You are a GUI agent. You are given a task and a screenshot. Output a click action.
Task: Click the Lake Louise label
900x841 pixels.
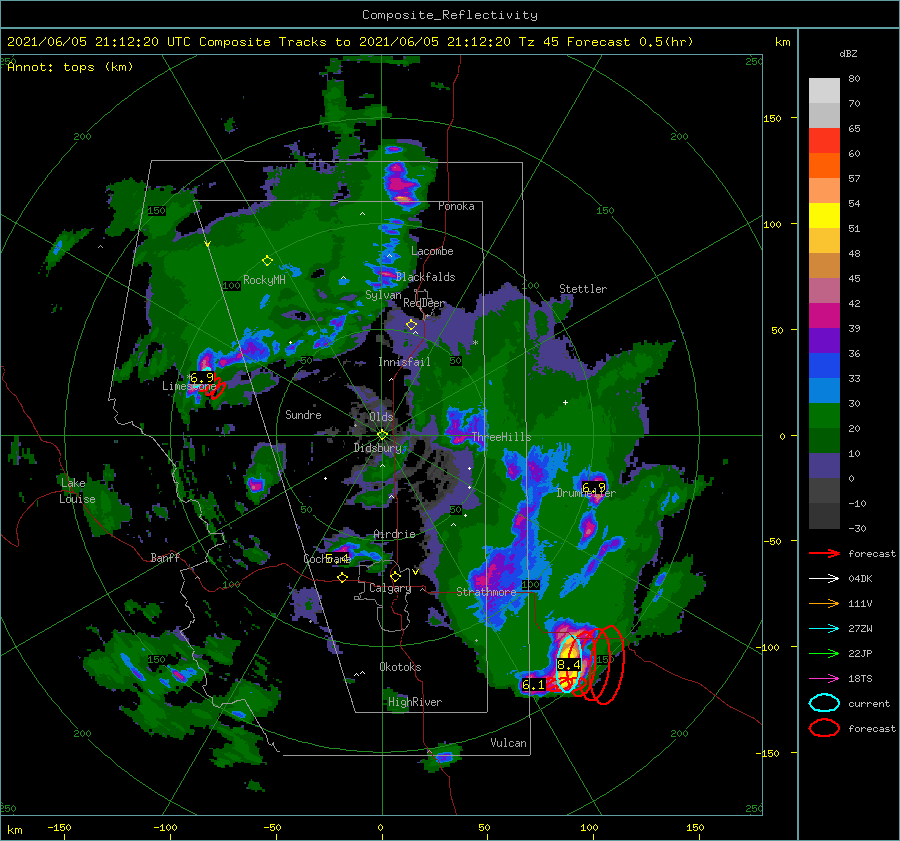[77, 491]
